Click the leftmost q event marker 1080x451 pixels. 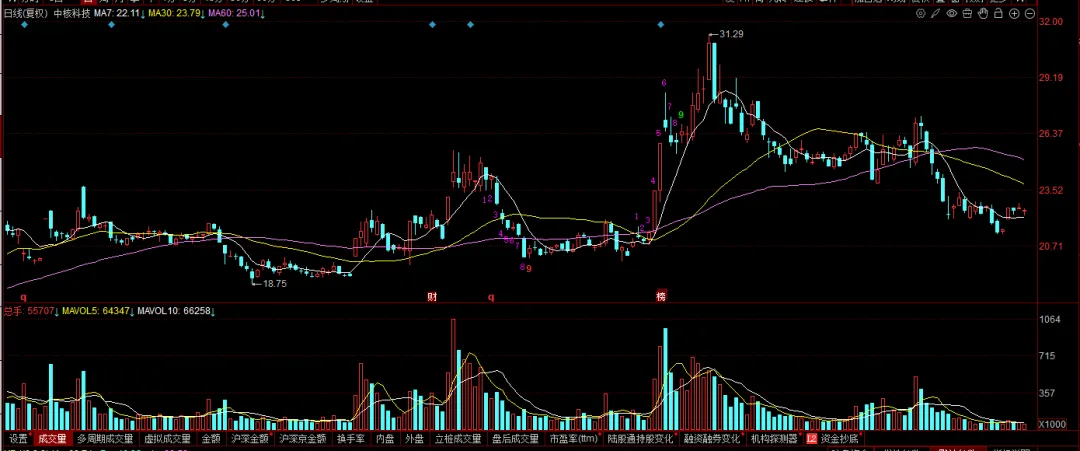tap(23, 297)
